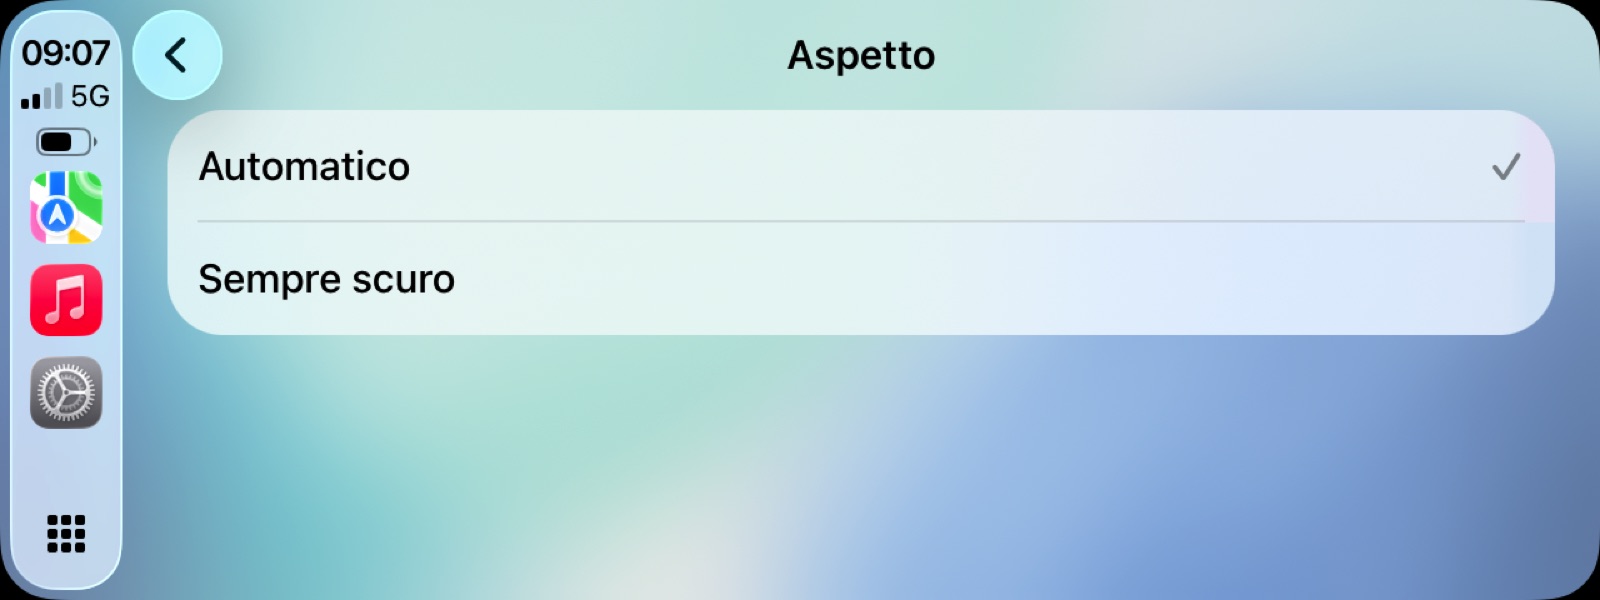Click the Aspetto page title
Screen dimensions: 1600x600
(861, 55)
